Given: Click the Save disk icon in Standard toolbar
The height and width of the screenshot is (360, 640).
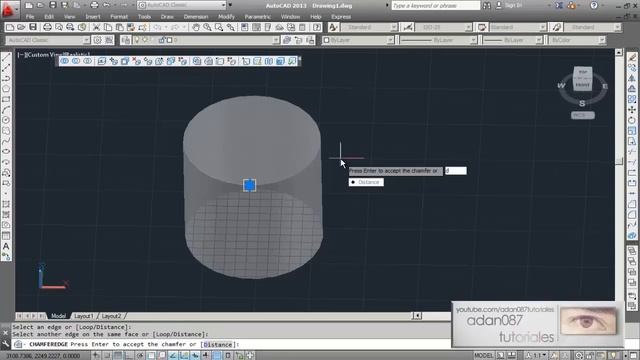Looking at the screenshot, I should (33, 27).
